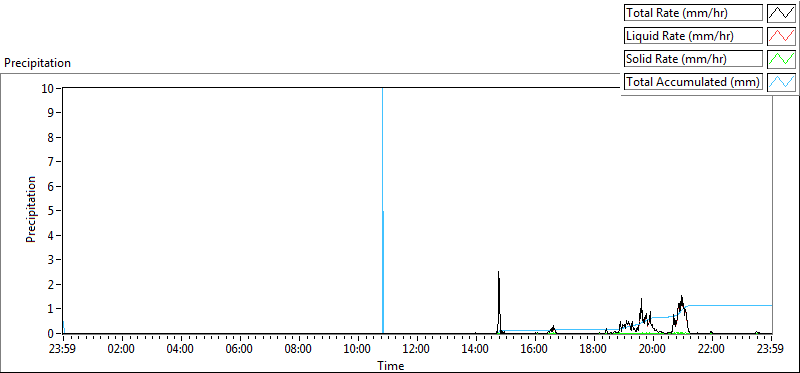Click the 16:00 time axis label
This screenshot has width=800, height=373.
[535, 350]
